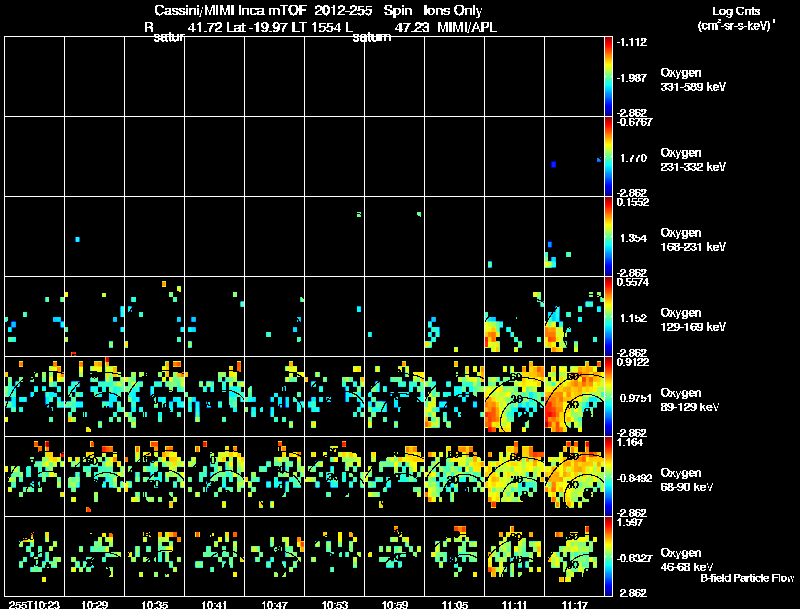
Task: Click the Oxygen 46-68 keV label
Action: 687,560
